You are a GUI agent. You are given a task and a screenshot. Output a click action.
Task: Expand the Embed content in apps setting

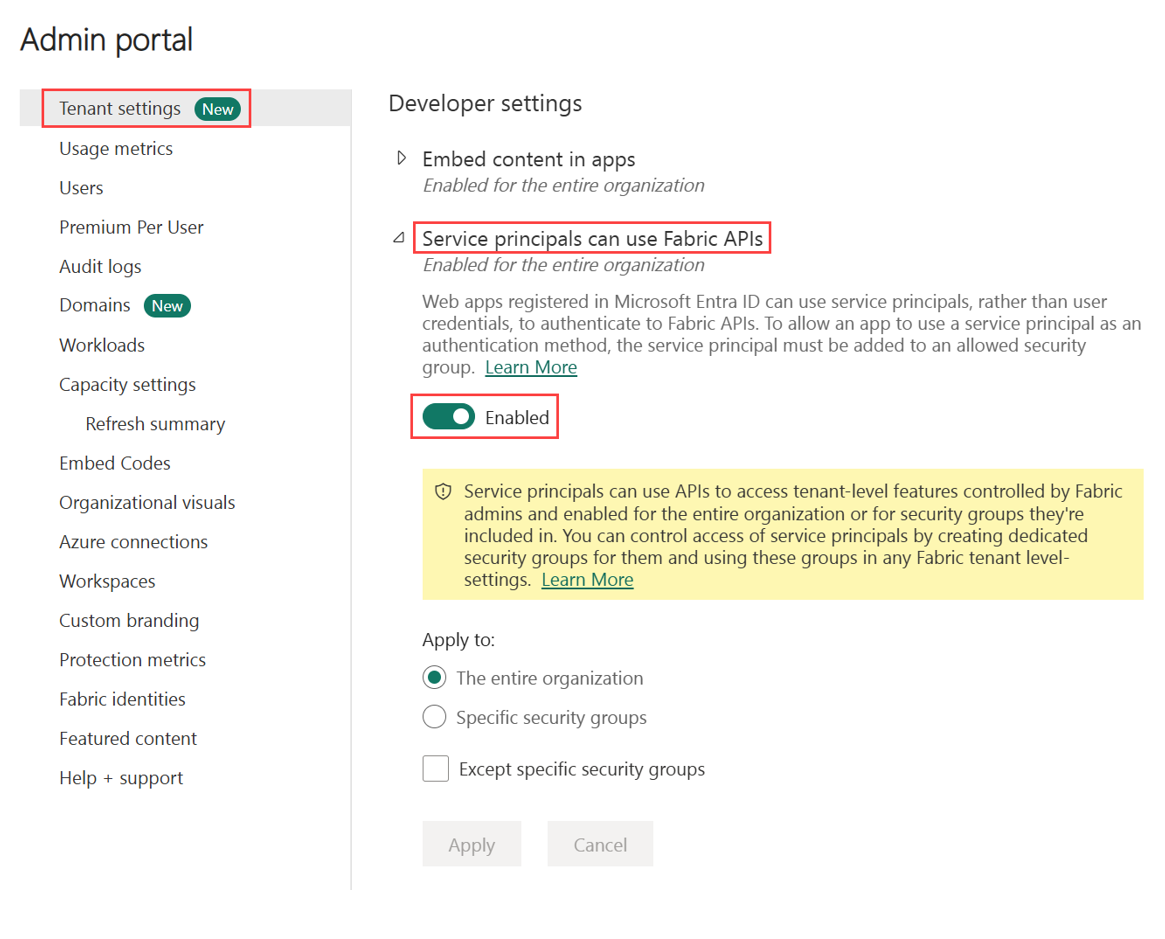(400, 158)
